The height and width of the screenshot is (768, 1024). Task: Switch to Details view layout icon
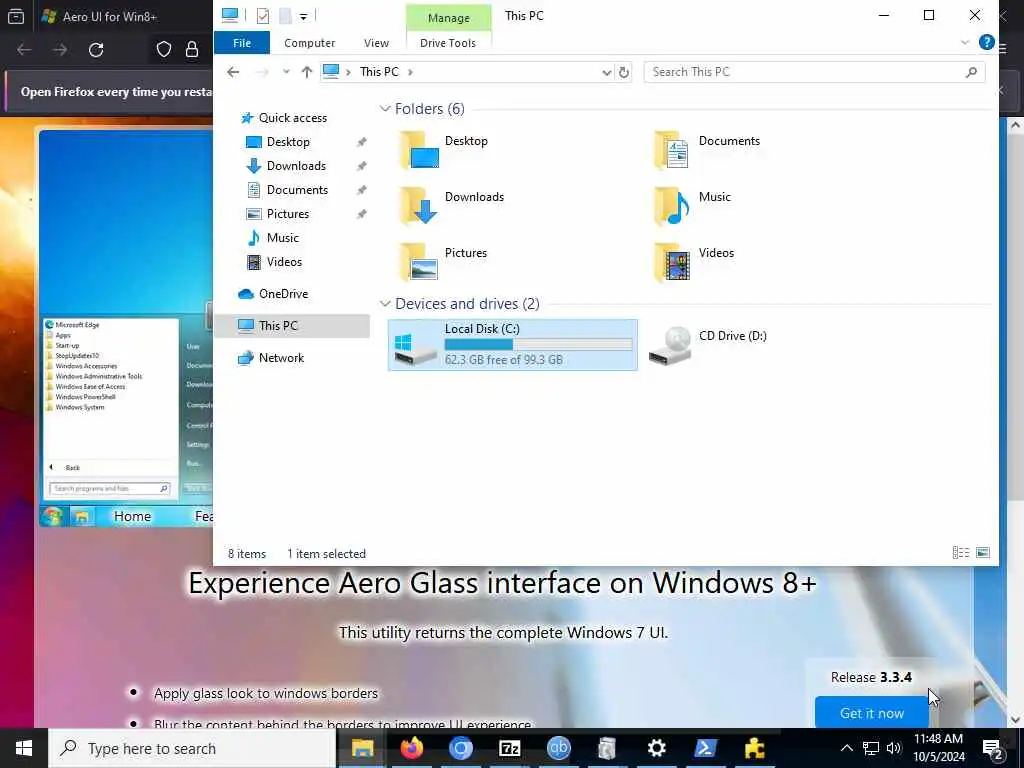[961, 553]
